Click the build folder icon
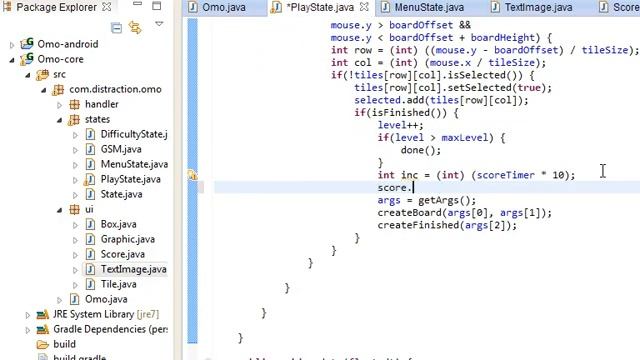Image resolution: width=640 pixels, height=360 pixels. coord(42,344)
